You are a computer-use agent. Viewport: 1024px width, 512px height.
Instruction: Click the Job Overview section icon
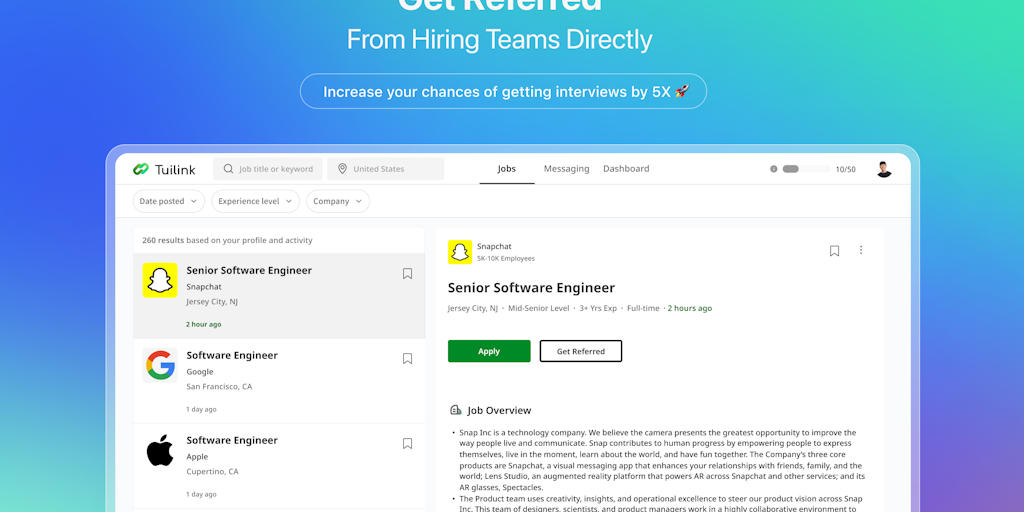(x=456, y=410)
